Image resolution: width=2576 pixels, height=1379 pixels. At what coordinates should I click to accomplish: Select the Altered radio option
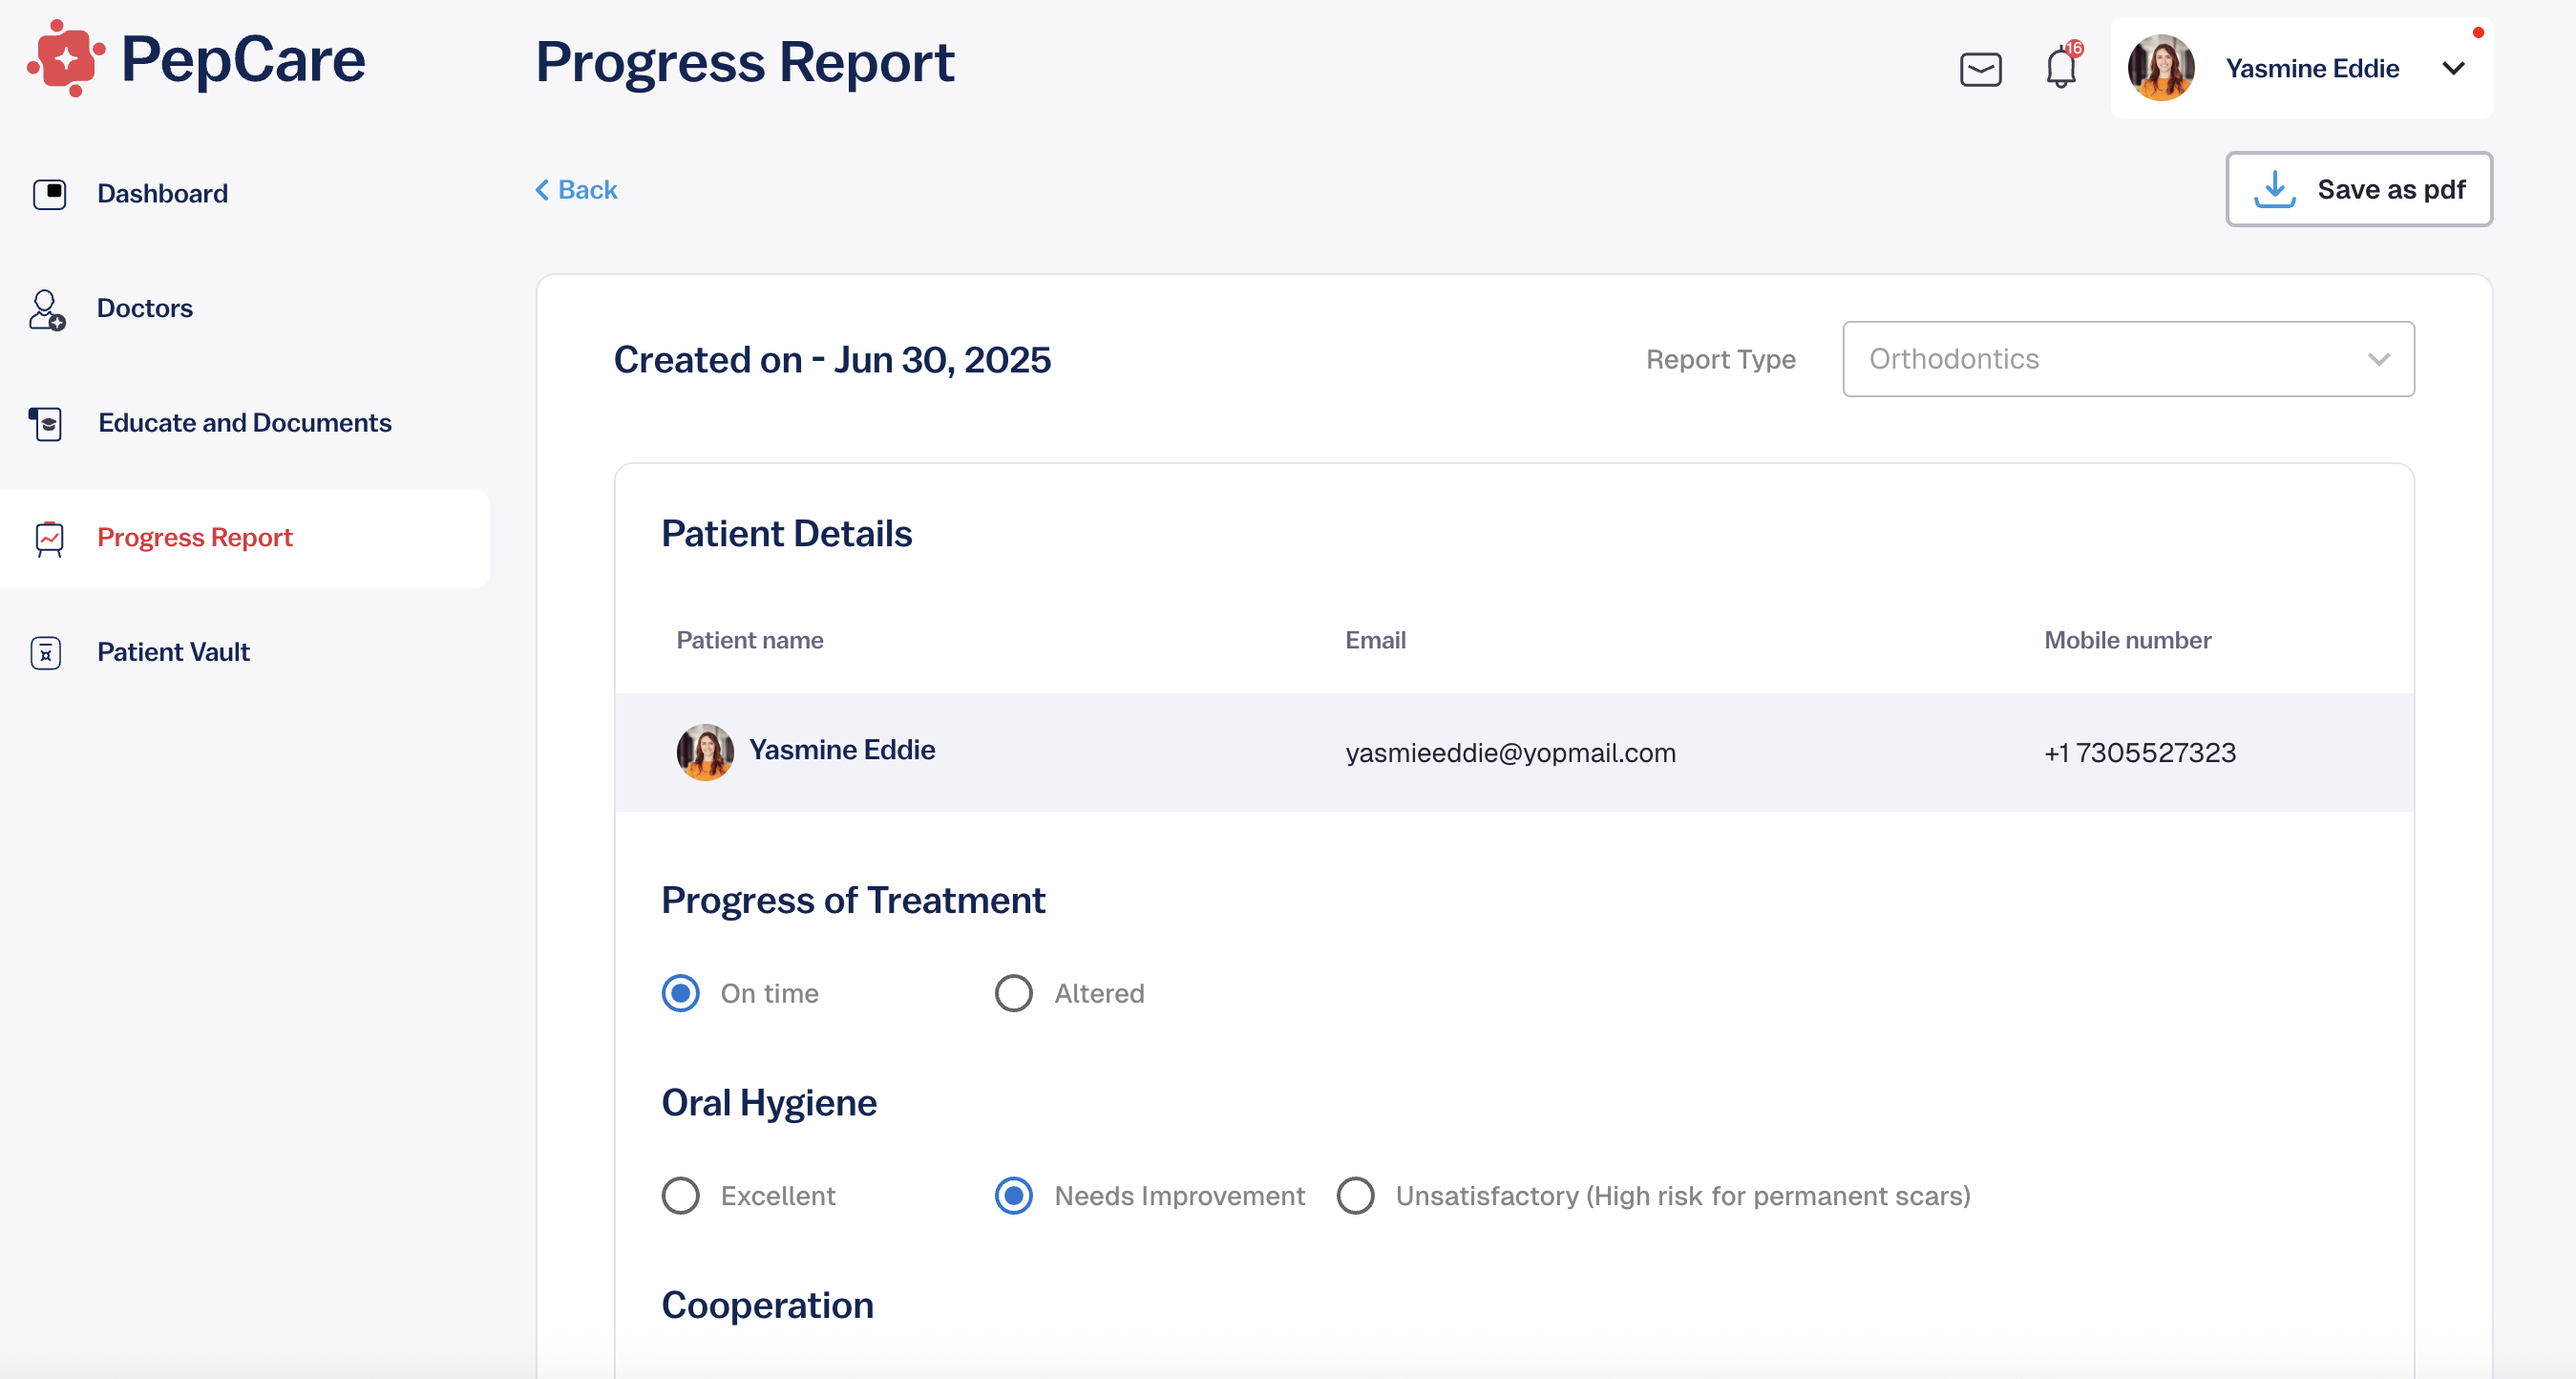click(1014, 993)
